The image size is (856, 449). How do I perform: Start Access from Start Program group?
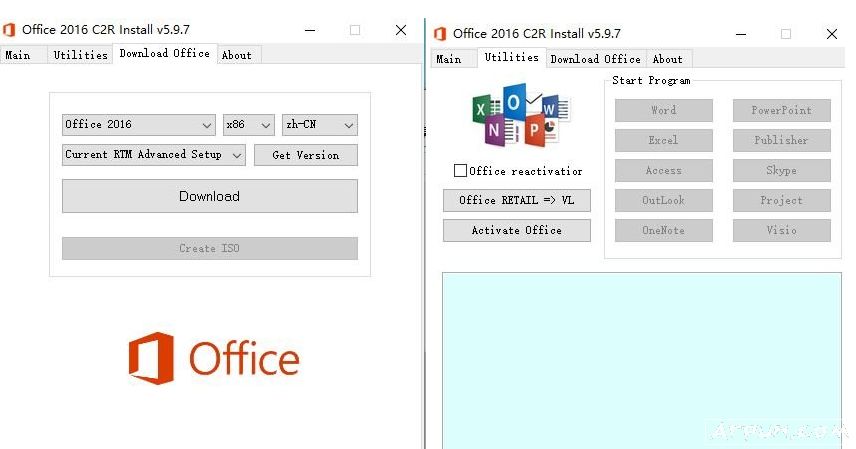[x=664, y=170]
